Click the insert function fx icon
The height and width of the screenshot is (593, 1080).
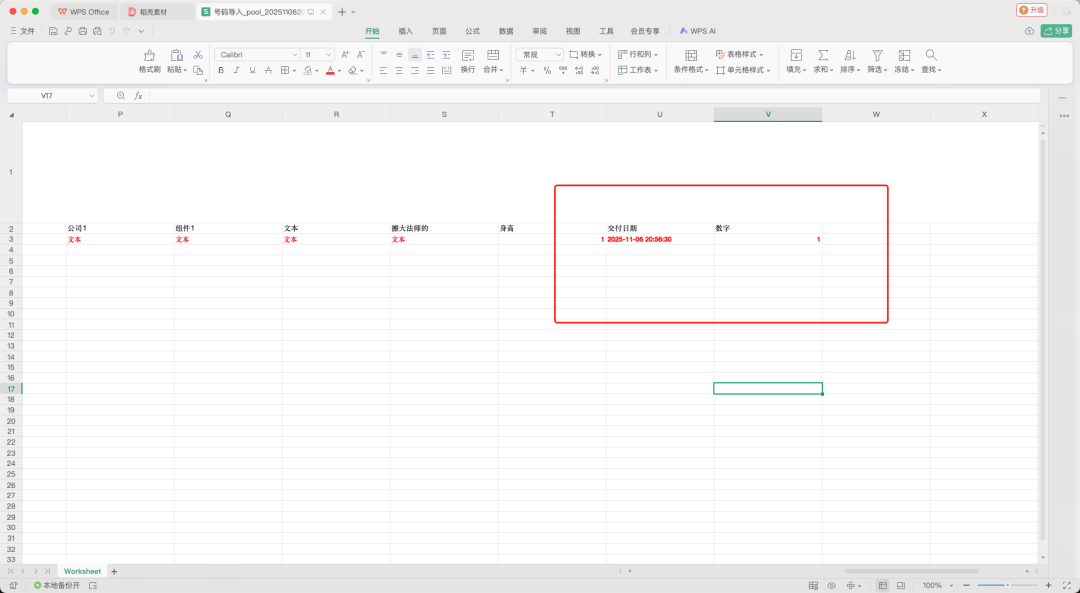tap(138, 96)
